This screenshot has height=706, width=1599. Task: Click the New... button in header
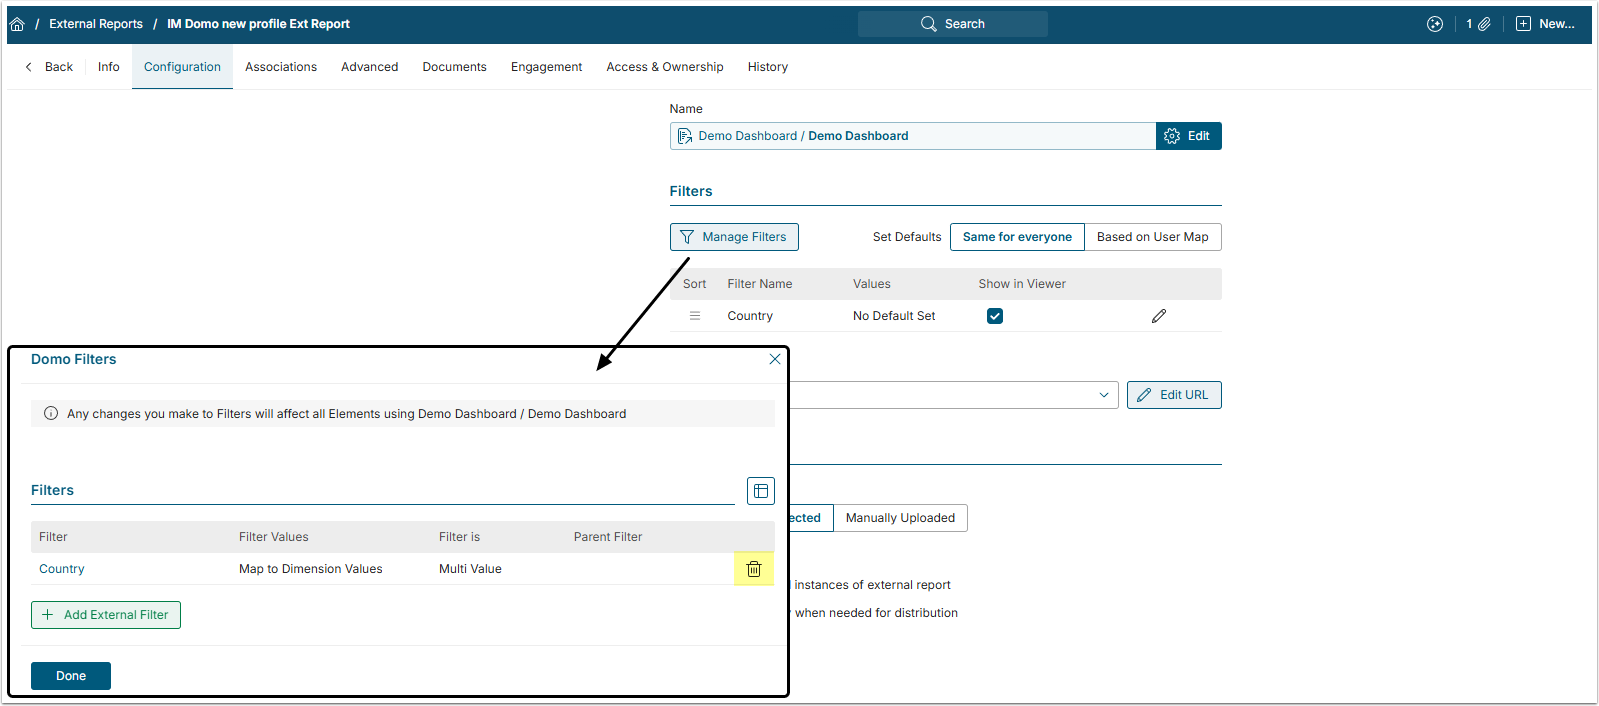pyautogui.click(x=1546, y=24)
